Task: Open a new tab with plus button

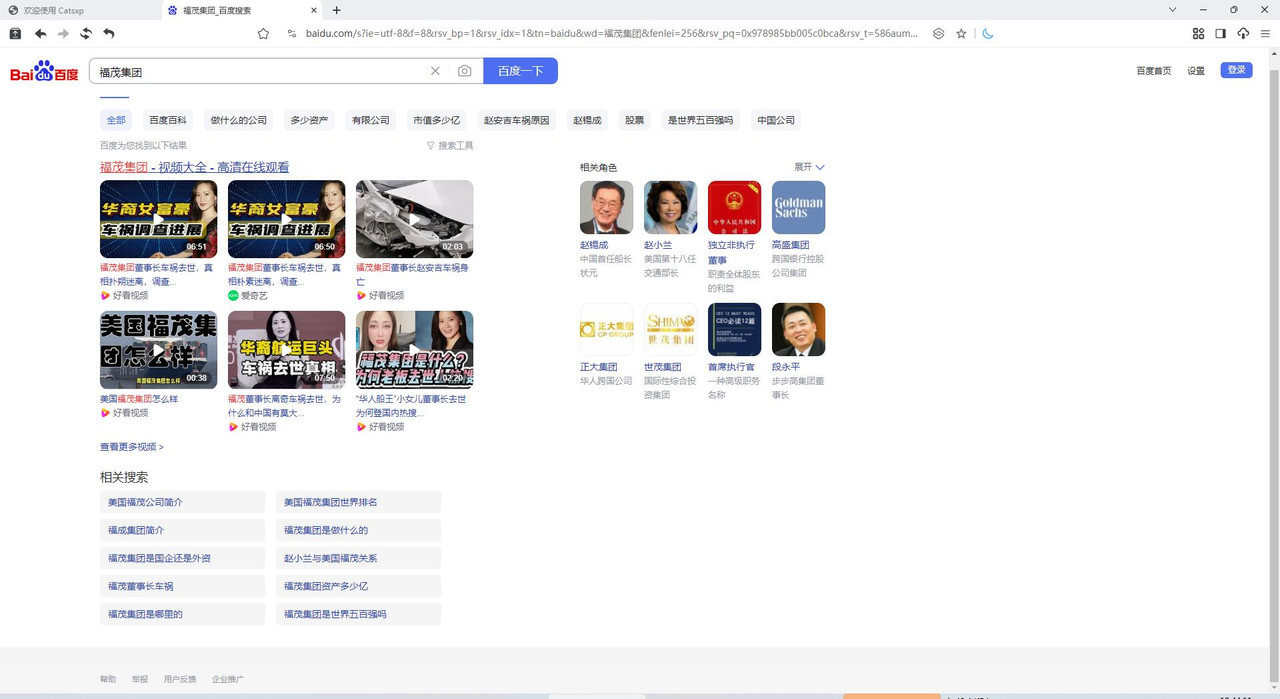Action: point(336,10)
